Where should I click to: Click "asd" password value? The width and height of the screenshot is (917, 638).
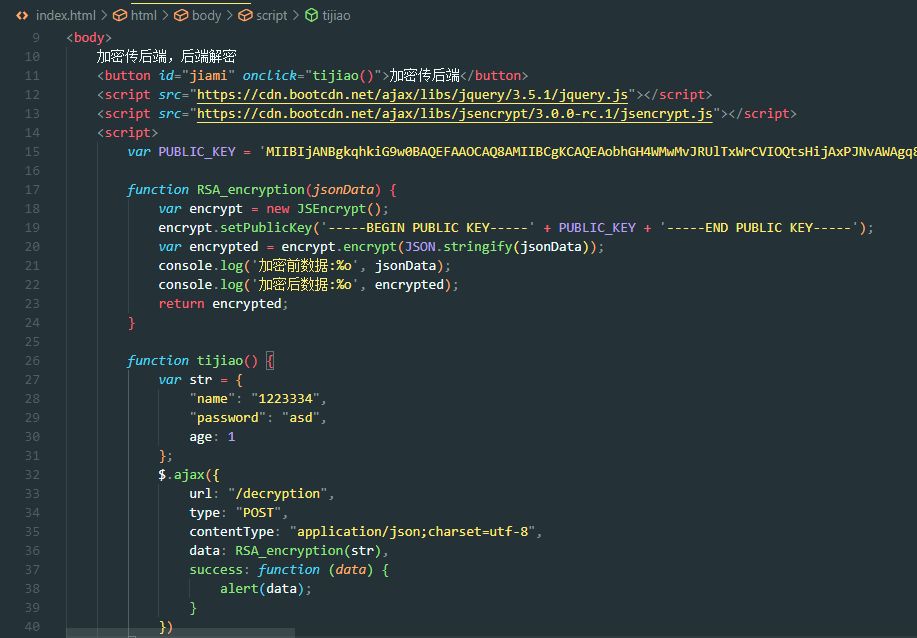point(301,418)
